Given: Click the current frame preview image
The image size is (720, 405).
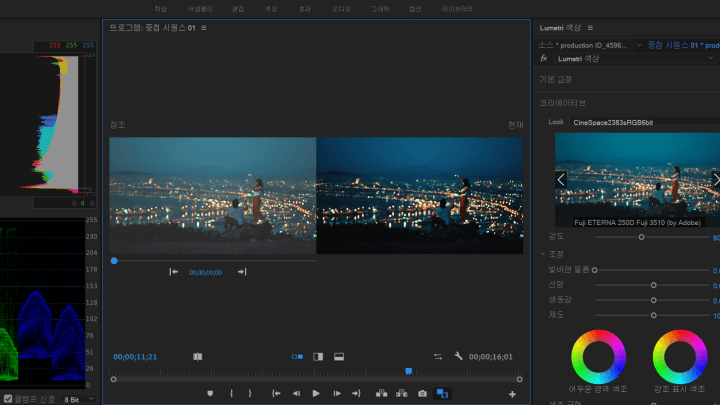Looking at the screenshot, I should click(420, 196).
